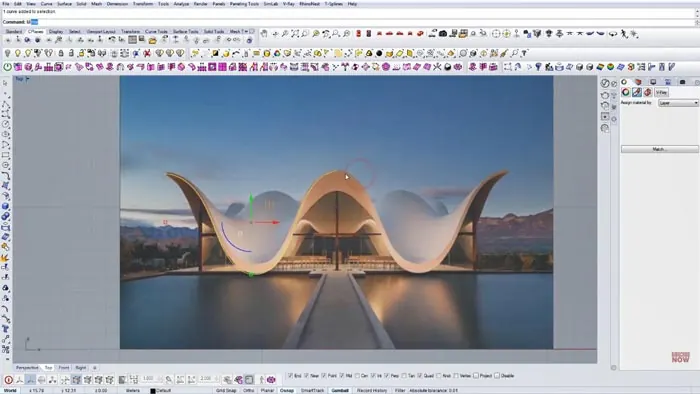Toggle SmartTrack in status bar
The width and height of the screenshot is (700, 394).
[x=312, y=390]
